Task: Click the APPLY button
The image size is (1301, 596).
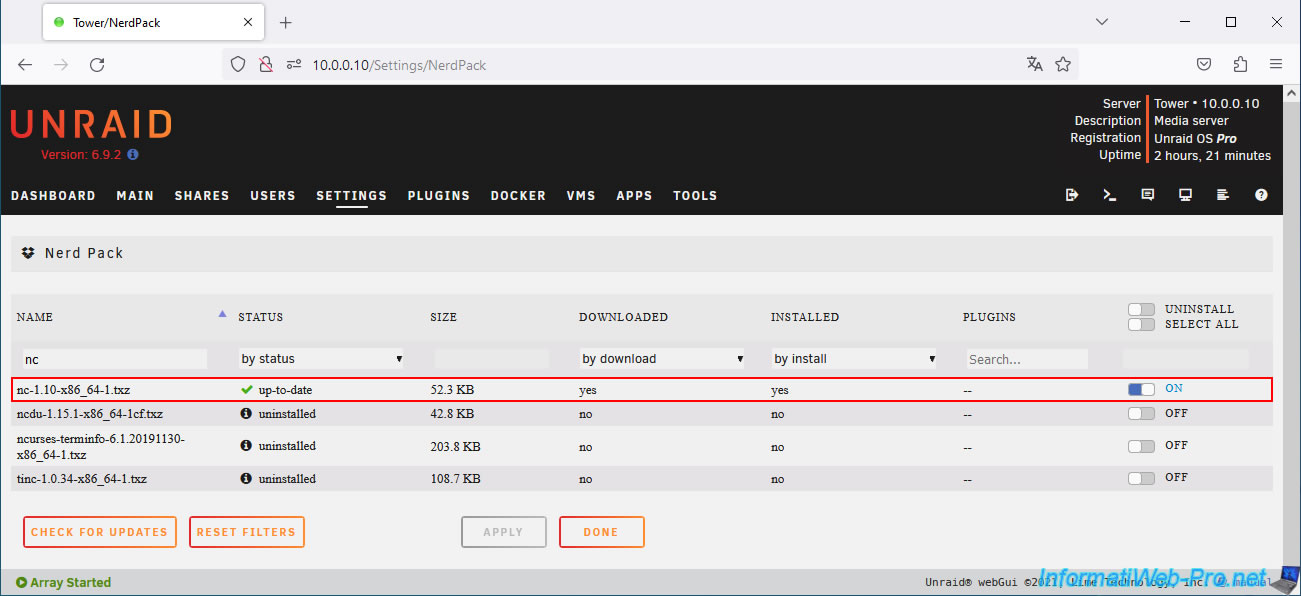Action: (504, 532)
